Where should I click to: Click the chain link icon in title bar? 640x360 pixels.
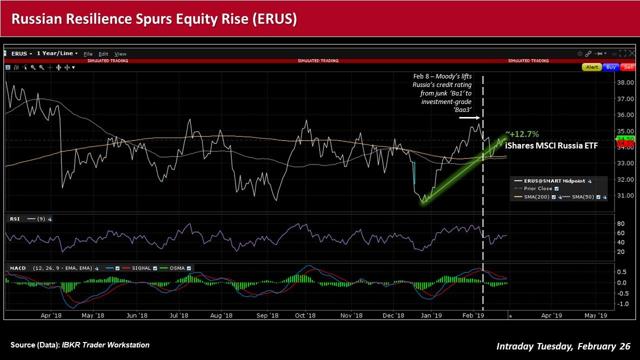click(588, 54)
